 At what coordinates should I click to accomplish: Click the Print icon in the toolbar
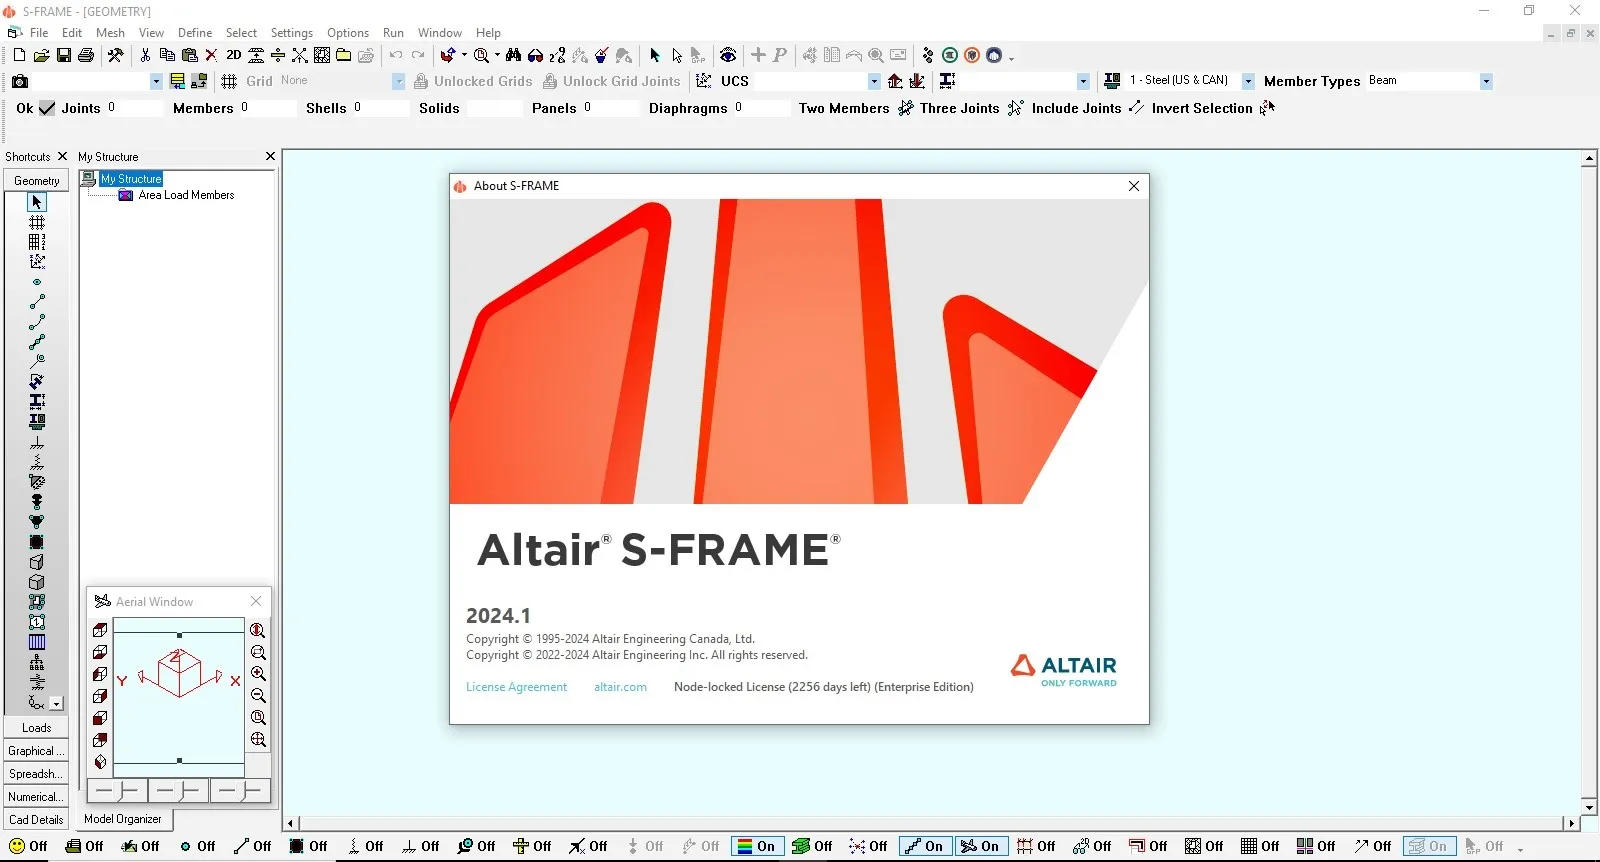tap(86, 55)
